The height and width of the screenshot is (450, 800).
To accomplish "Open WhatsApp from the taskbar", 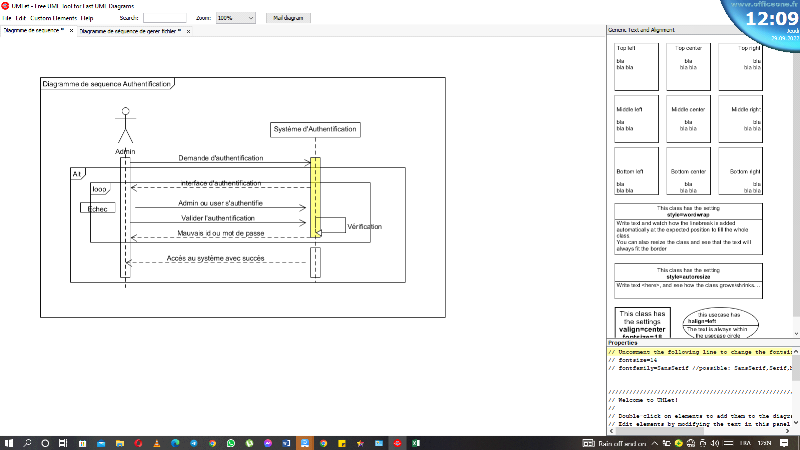I will pyautogui.click(x=231, y=442).
